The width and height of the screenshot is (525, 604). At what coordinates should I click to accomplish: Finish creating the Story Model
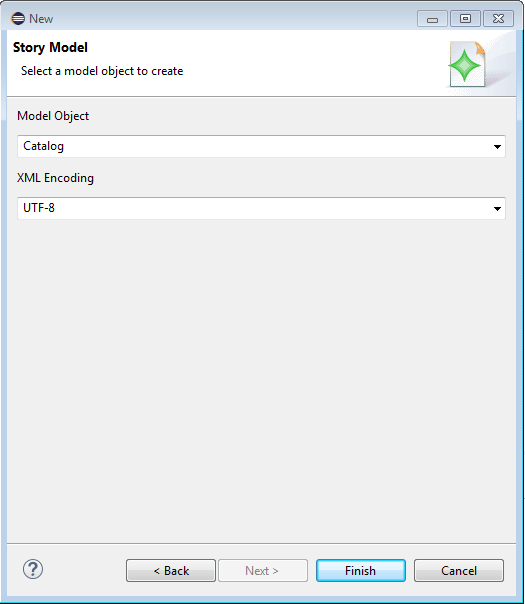pos(361,570)
